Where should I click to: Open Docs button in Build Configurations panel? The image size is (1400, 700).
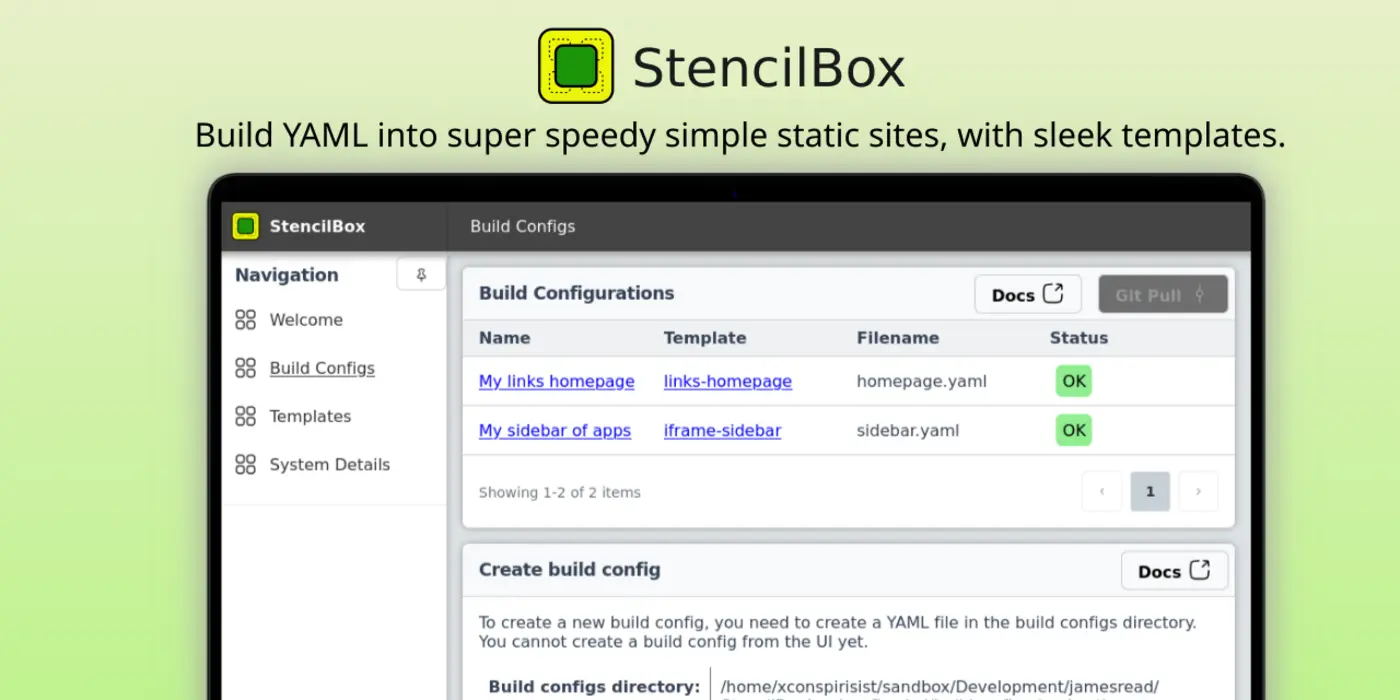pyautogui.click(x=1028, y=294)
